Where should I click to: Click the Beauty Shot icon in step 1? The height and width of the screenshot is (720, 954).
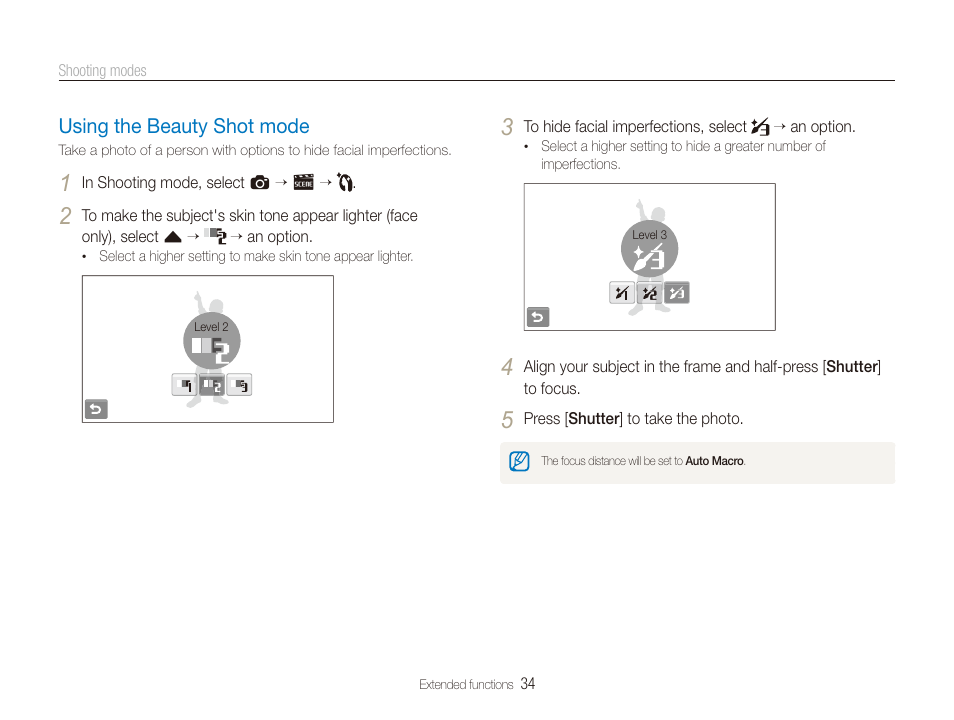pos(345,182)
